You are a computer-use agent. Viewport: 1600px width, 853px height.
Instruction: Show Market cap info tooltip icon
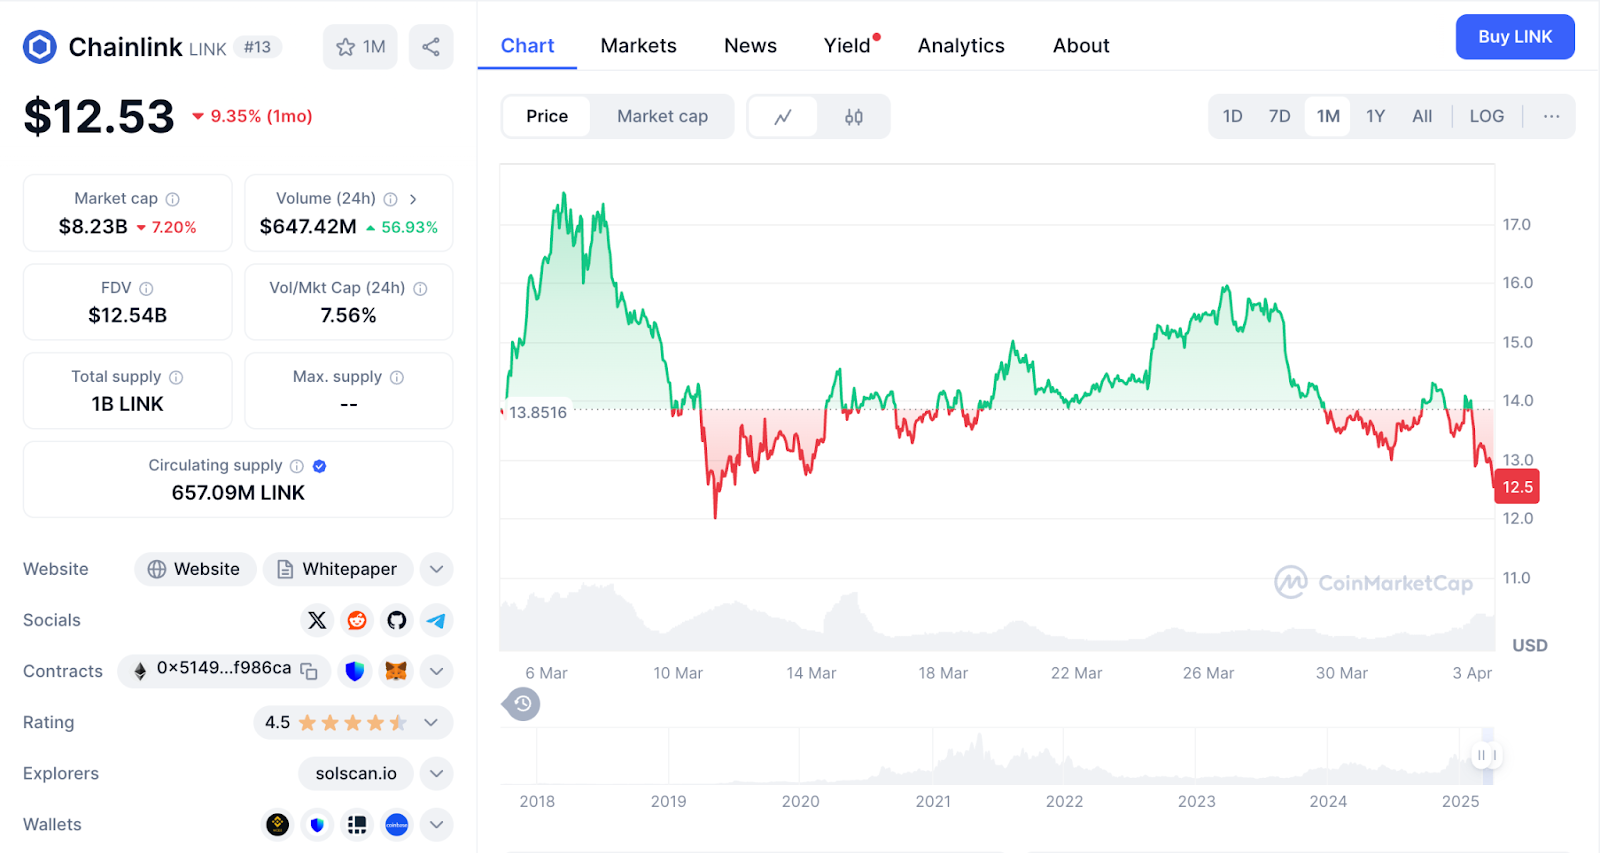pyautogui.click(x=173, y=199)
